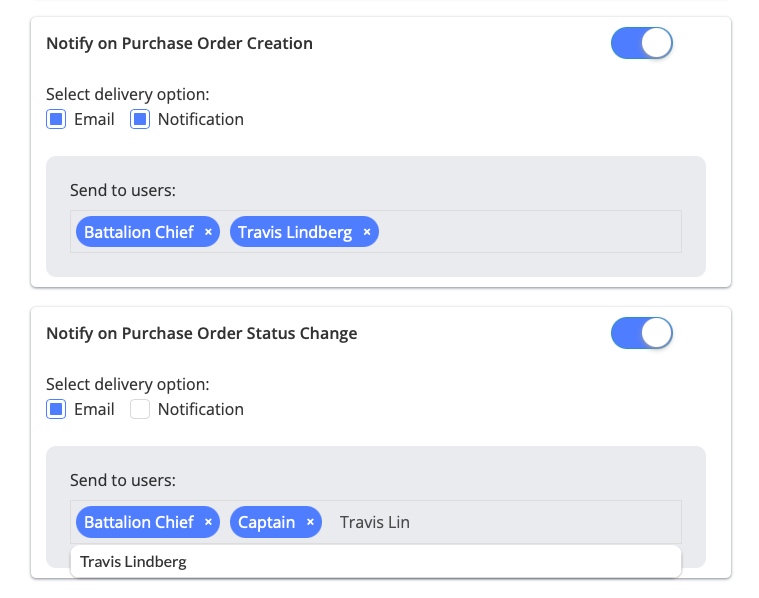The width and height of the screenshot is (759, 598).
Task: Toggle off Notify on Purchase Order Creation
Action: pyautogui.click(x=642, y=43)
